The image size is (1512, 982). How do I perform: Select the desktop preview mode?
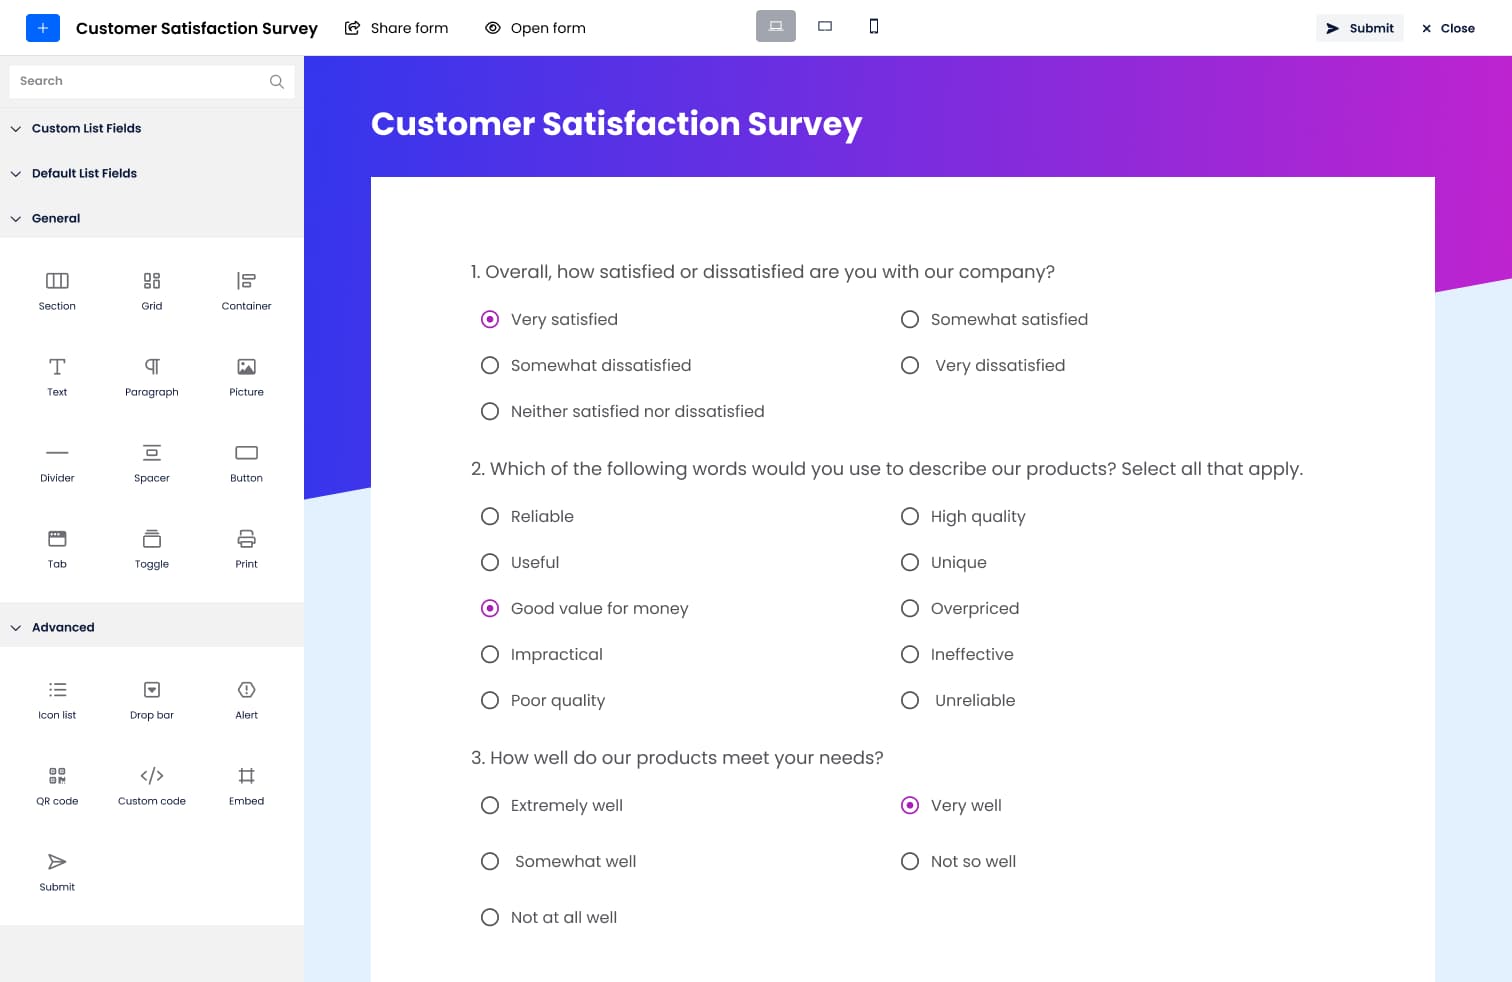click(x=776, y=27)
